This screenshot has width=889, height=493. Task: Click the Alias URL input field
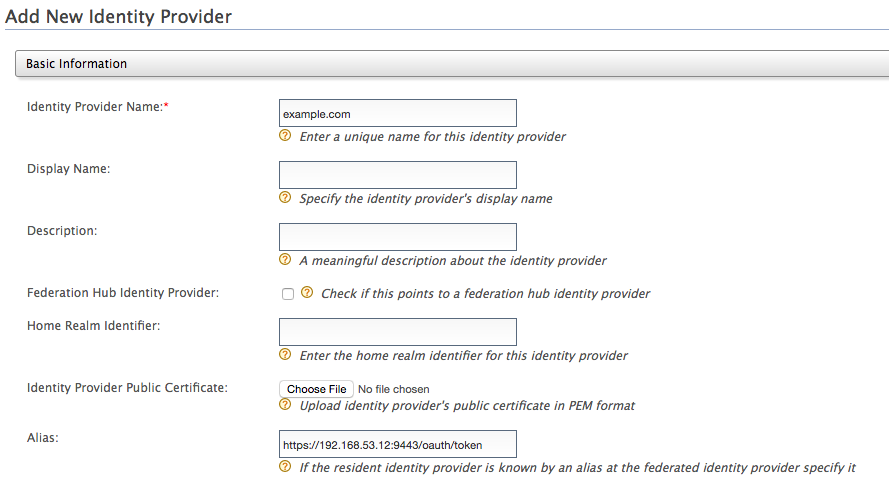point(397,444)
